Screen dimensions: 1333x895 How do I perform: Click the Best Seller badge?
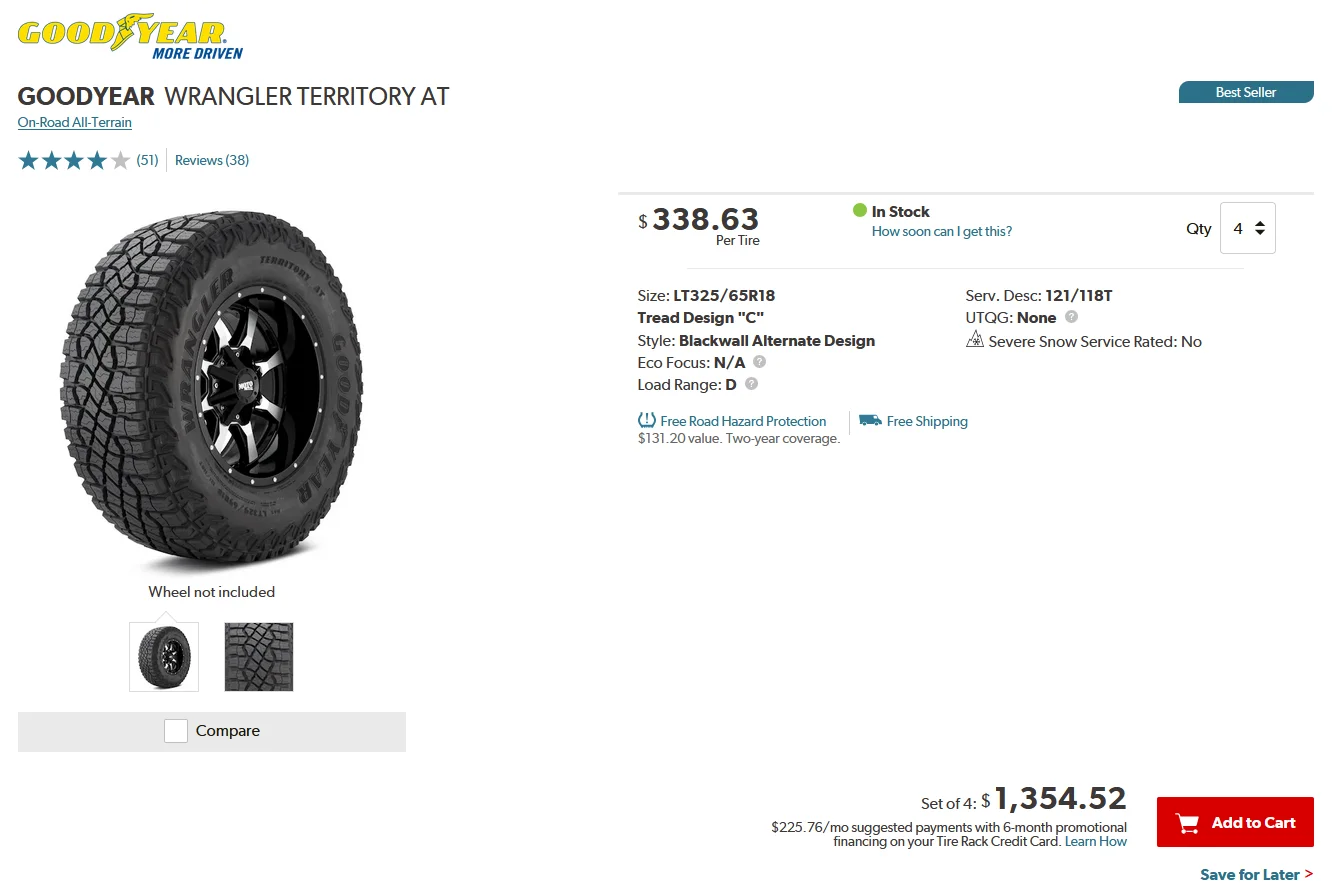pyautogui.click(x=1246, y=92)
